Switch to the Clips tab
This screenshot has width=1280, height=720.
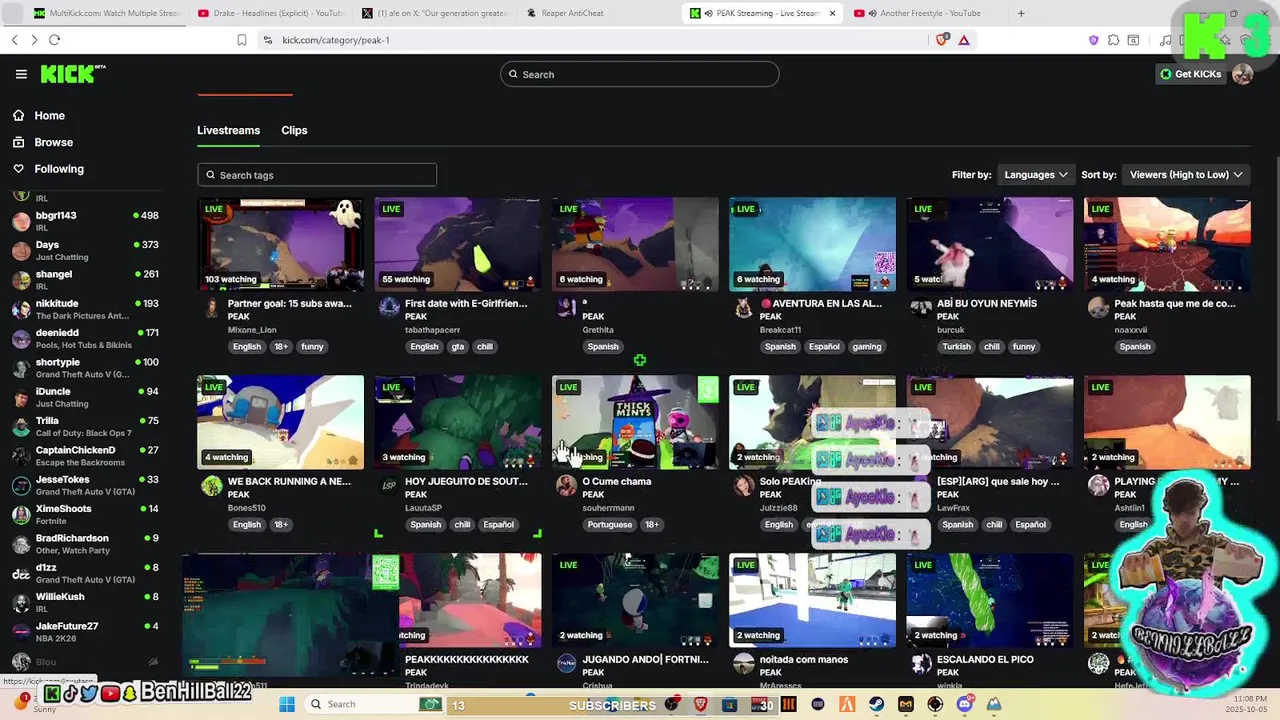point(294,130)
